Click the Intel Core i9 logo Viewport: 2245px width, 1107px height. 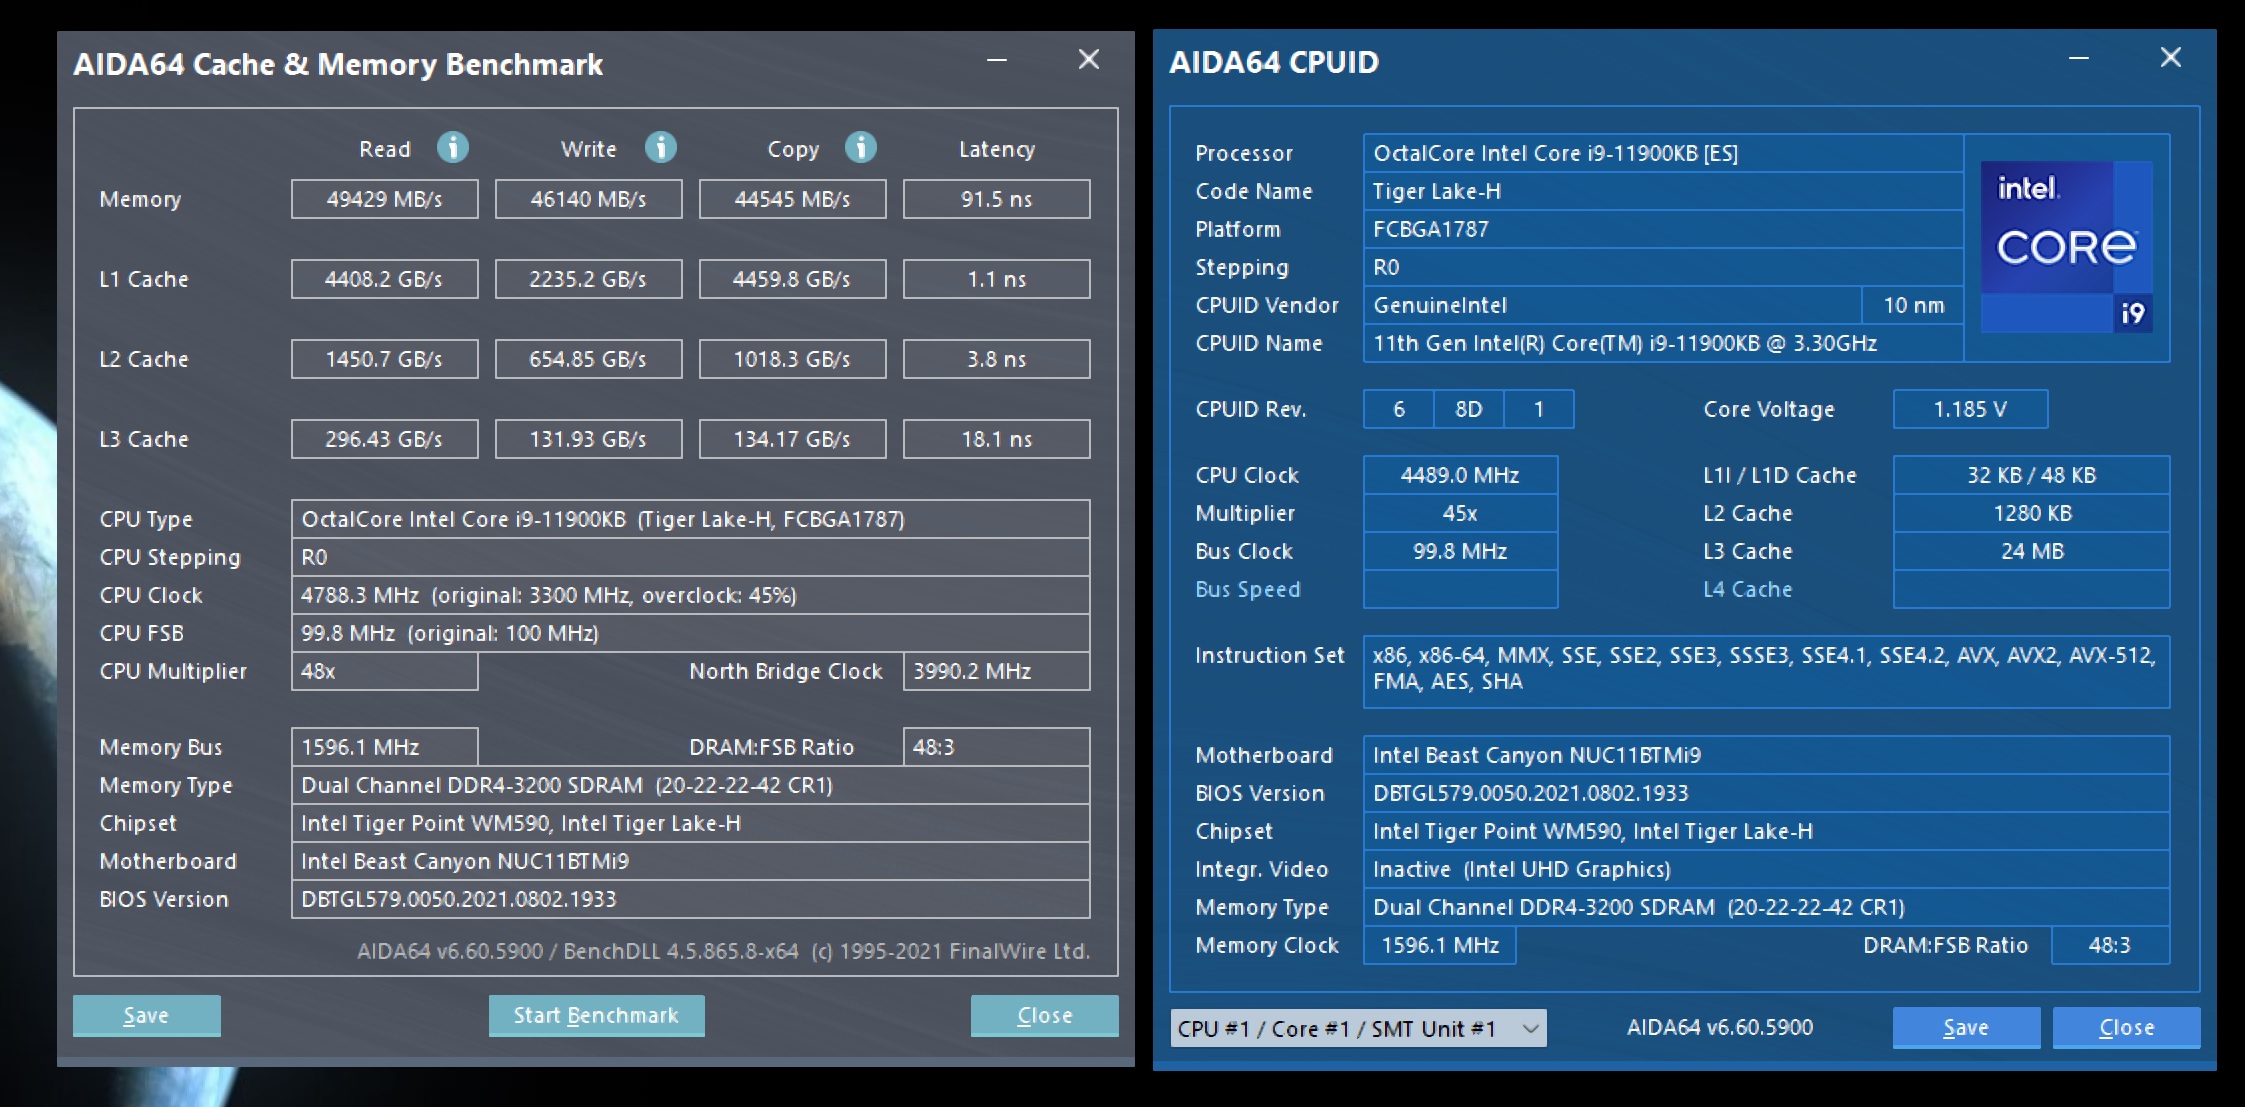pyautogui.click(x=2067, y=246)
